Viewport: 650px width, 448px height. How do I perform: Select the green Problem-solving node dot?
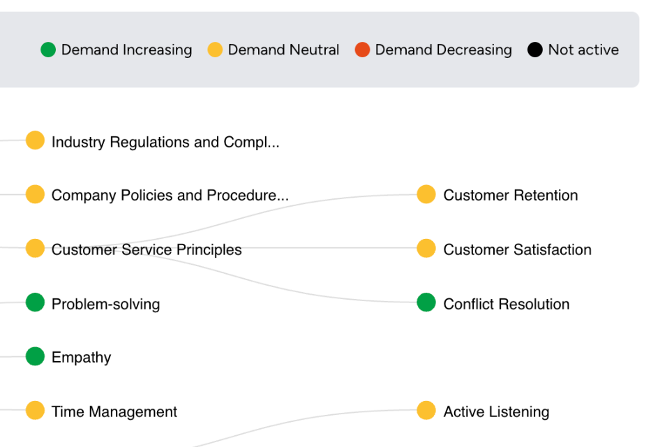[35, 302]
